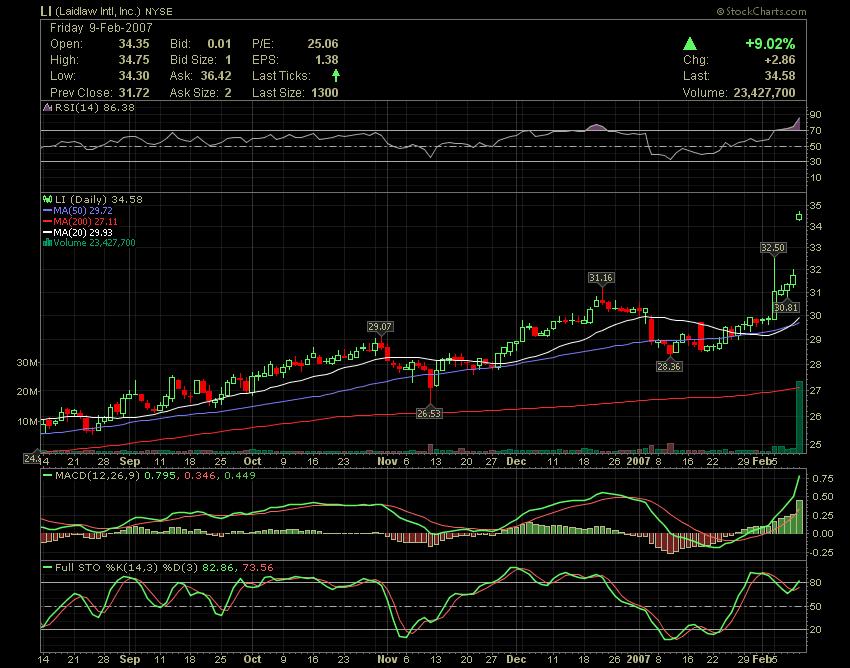Click the green Last Ticks up arrow

click(x=336, y=75)
